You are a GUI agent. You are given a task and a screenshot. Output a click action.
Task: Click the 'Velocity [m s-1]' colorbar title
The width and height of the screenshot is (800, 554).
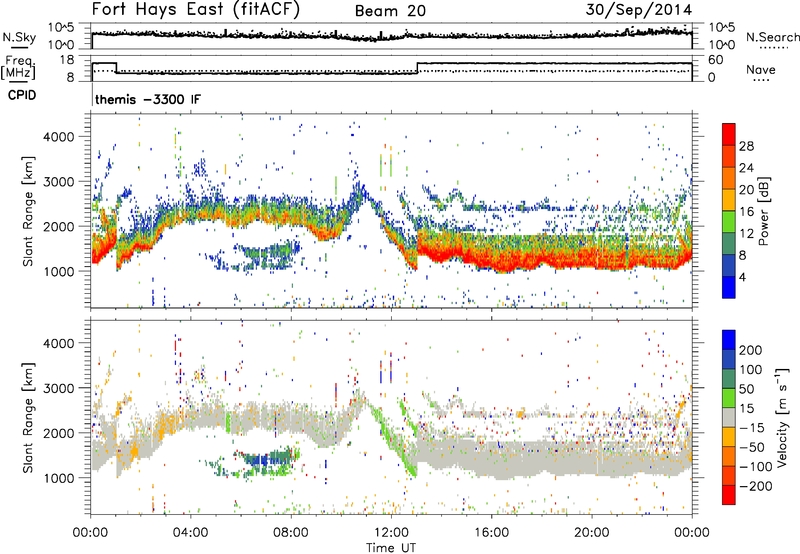782,417
